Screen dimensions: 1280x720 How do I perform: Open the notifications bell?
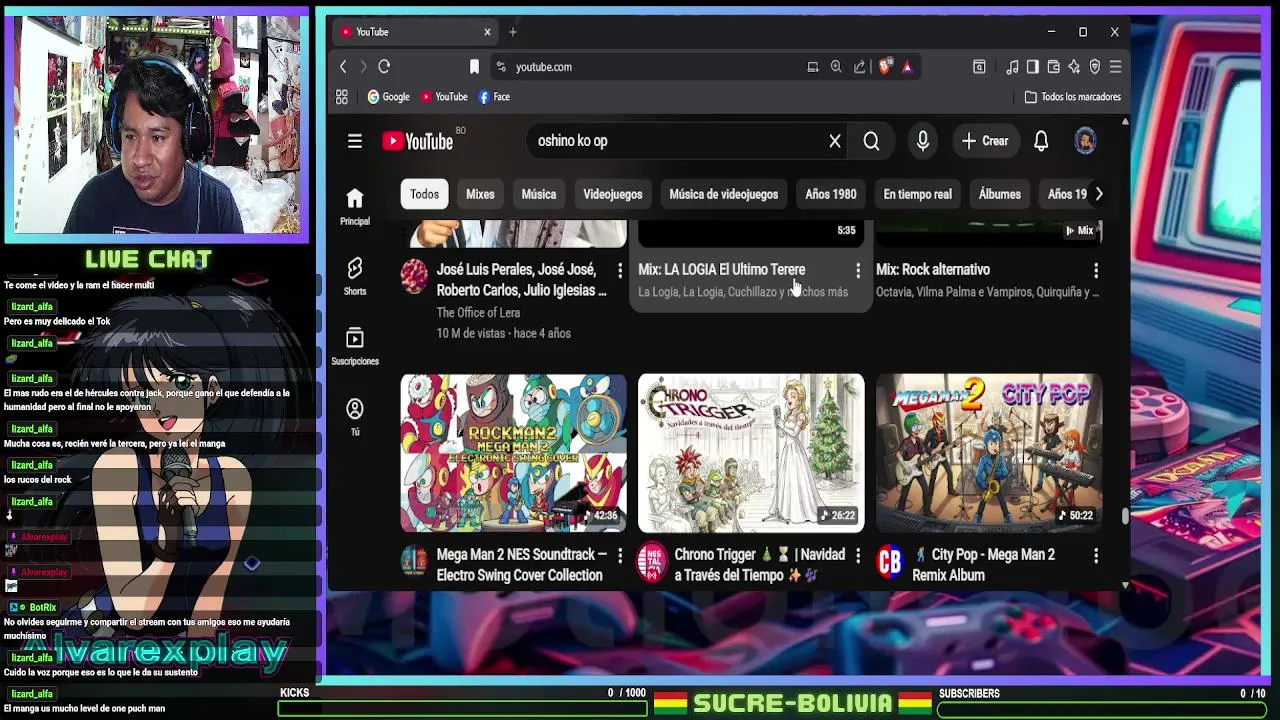pos(1041,141)
